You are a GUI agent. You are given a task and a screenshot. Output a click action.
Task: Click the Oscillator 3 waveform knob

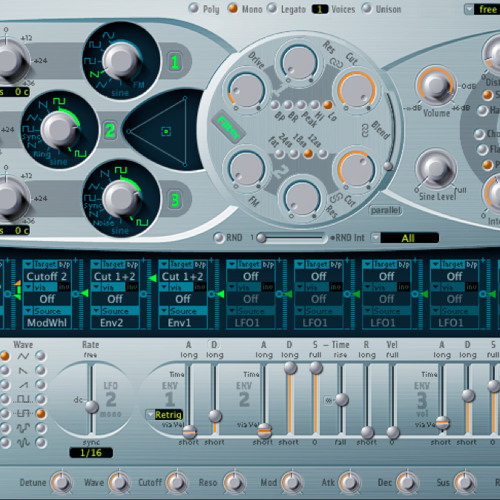click(x=121, y=199)
